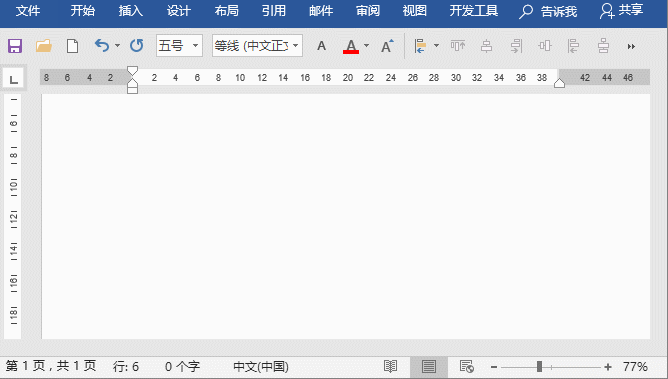This screenshot has height=379, width=668.
Task: Switch to the 插入 ribbon tab
Action: click(x=130, y=11)
